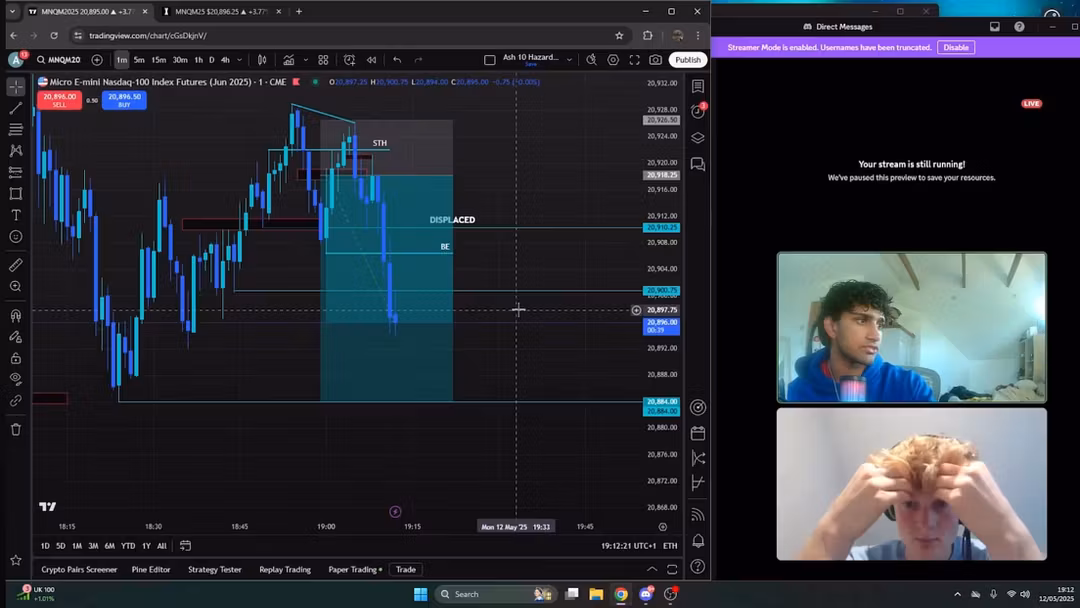Open the Ash 10 Hazard layout dropdown
The image size is (1080, 608).
pos(569,60)
